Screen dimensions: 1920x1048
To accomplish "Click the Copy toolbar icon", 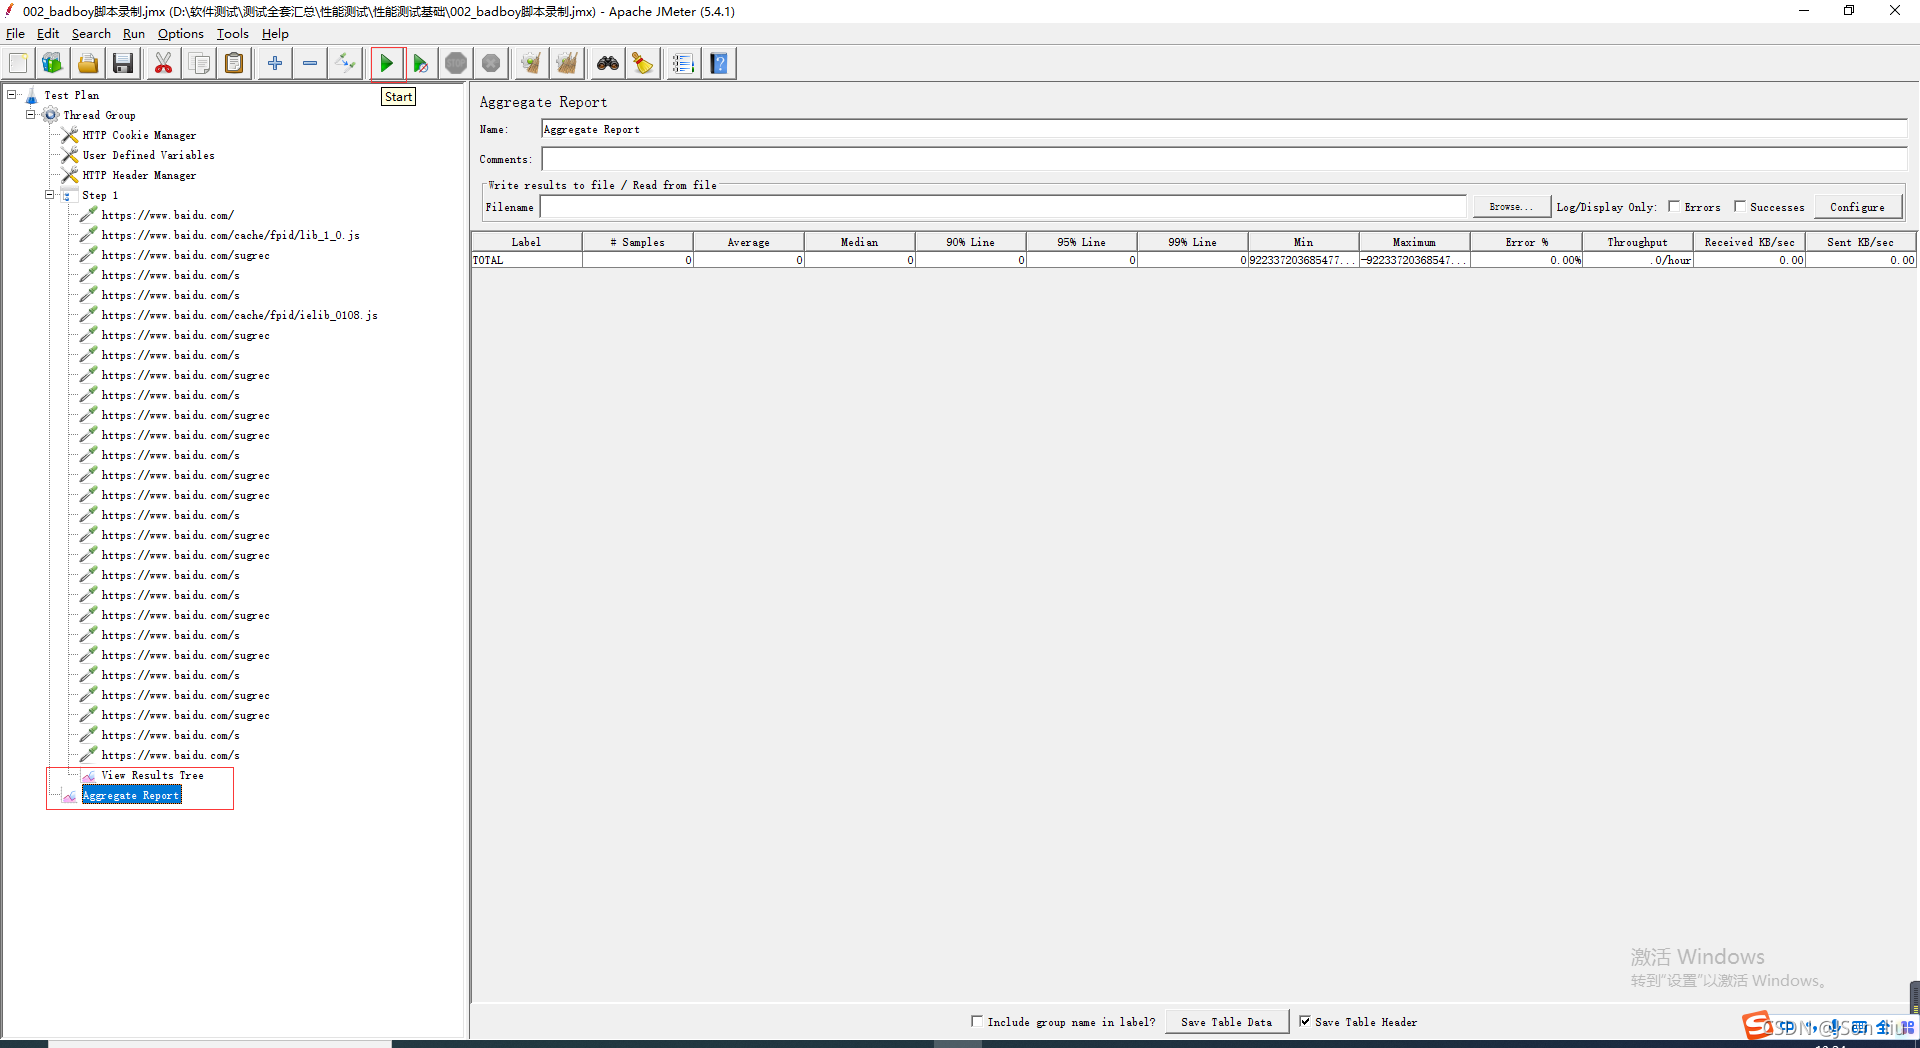I will pyautogui.click(x=199, y=64).
